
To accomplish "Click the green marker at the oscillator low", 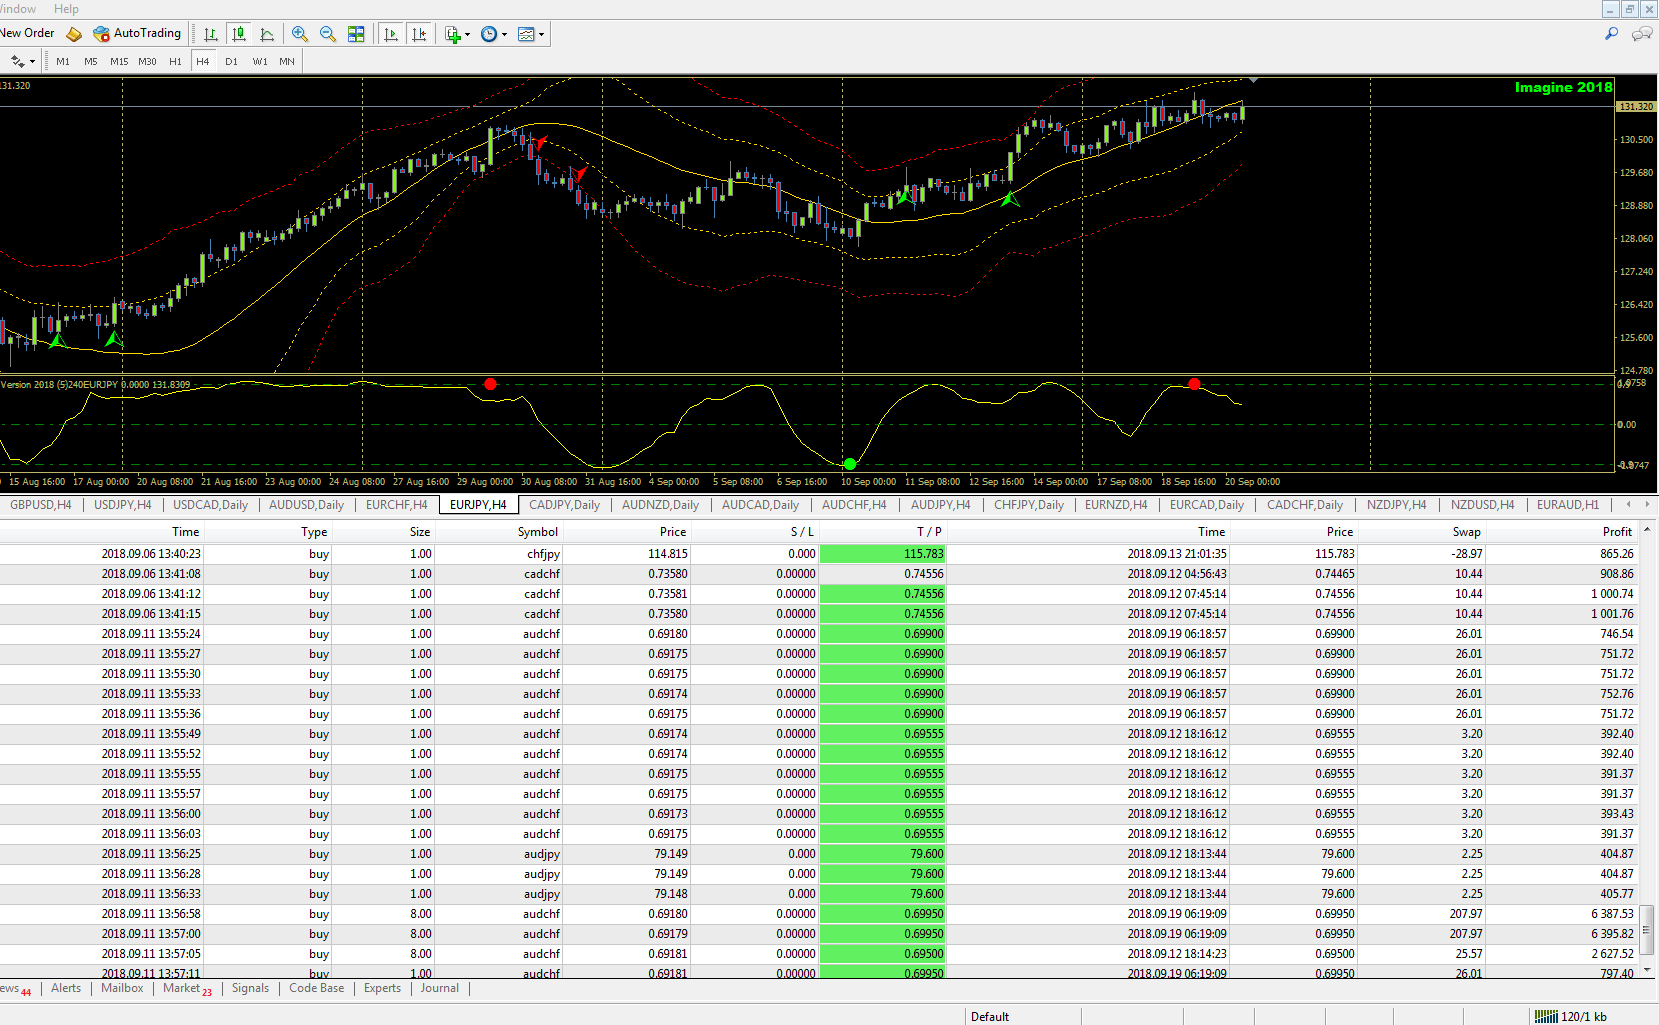I will [x=850, y=463].
